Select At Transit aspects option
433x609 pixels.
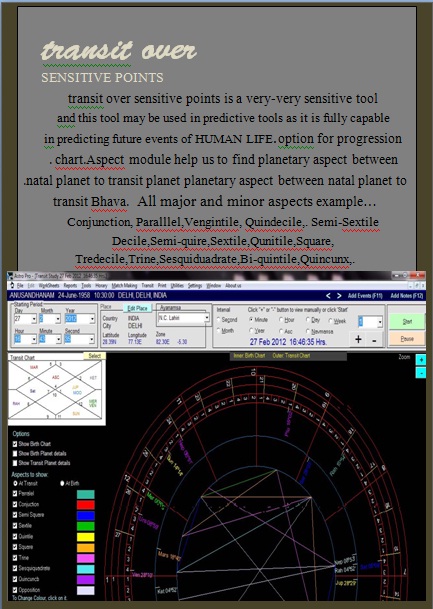15,484
